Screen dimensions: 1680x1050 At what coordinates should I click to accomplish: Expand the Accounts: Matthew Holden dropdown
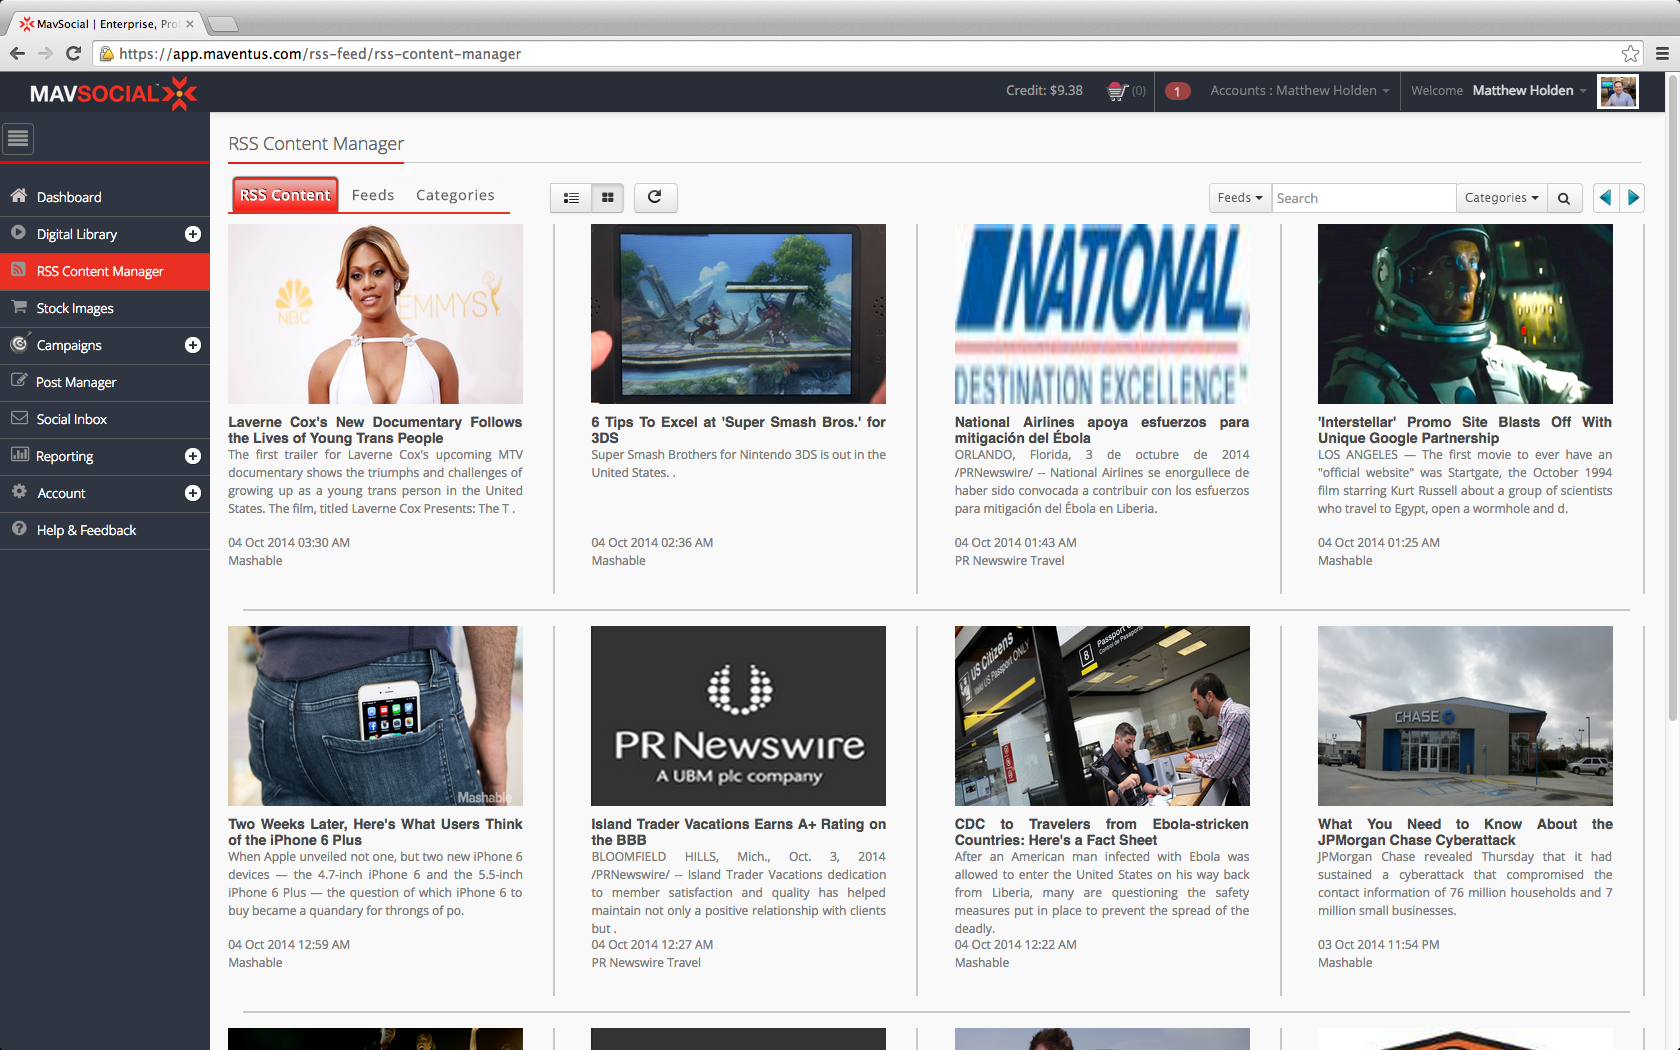click(1299, 91)
